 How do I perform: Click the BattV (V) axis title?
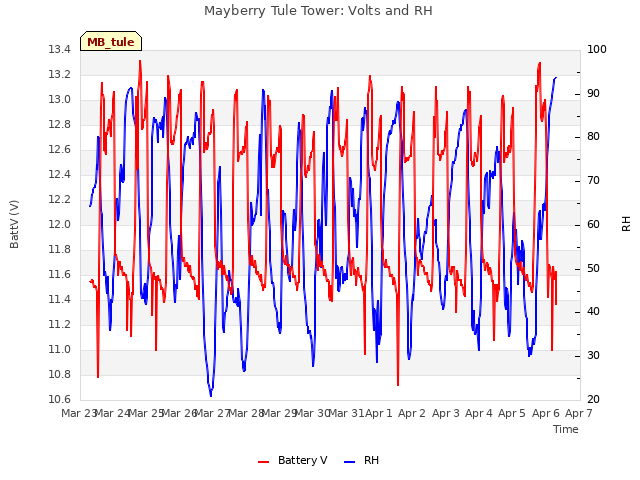14,224
